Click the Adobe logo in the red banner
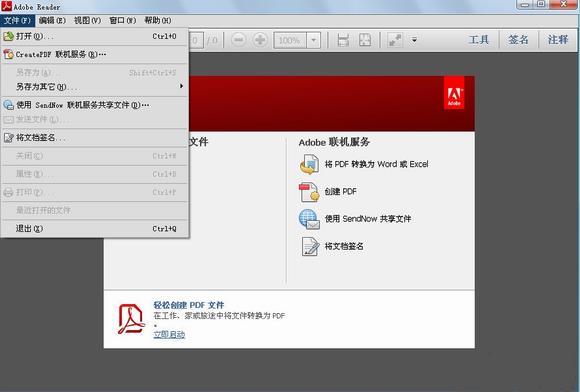 click(x=454, y=93)
